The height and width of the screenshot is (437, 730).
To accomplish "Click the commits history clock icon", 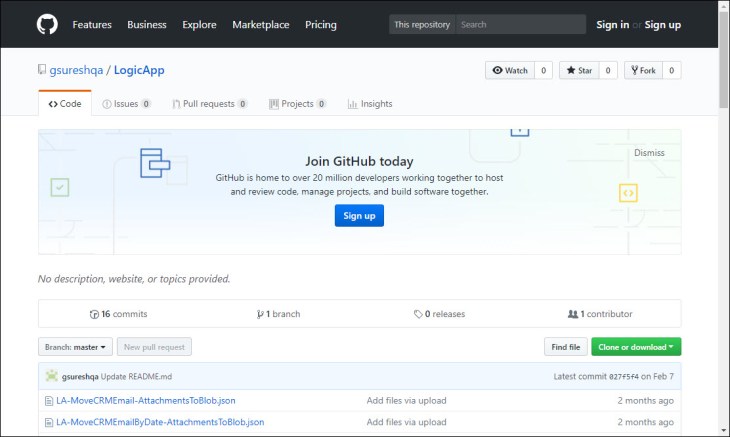I will [x=94, y=314].
